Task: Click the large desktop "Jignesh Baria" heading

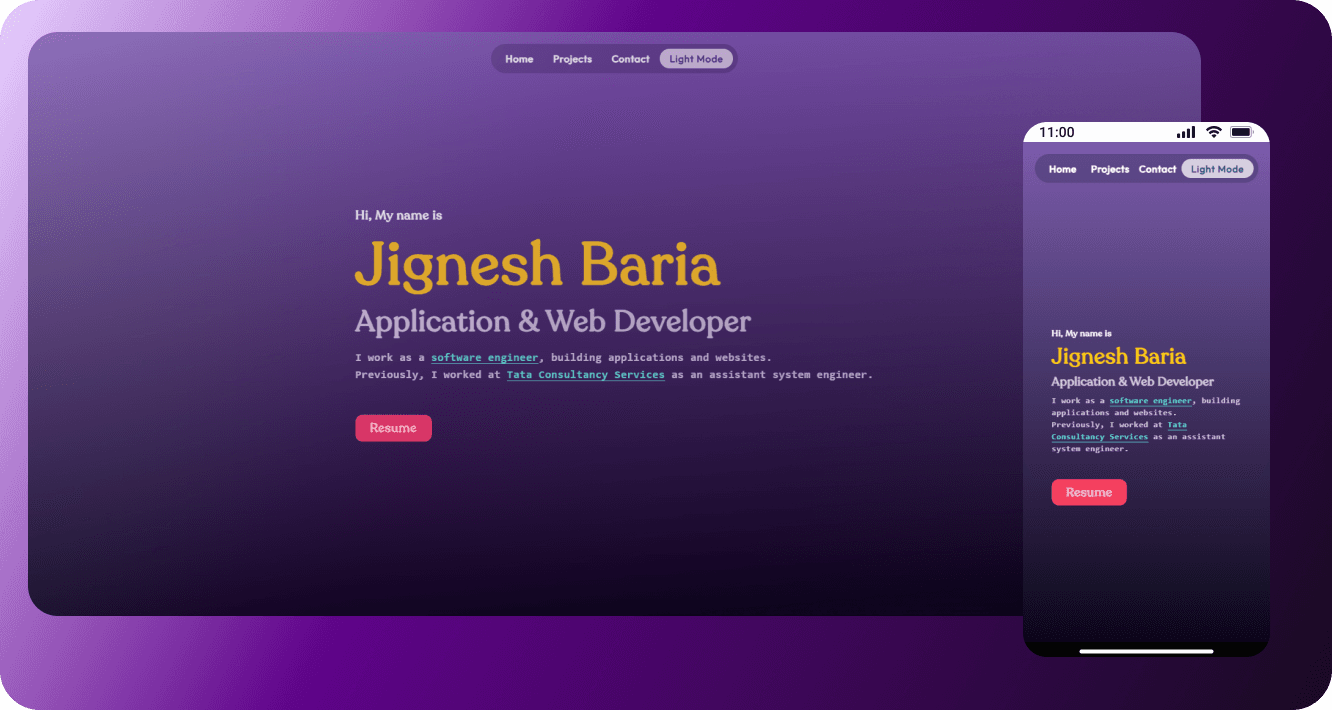Action: 537,266
